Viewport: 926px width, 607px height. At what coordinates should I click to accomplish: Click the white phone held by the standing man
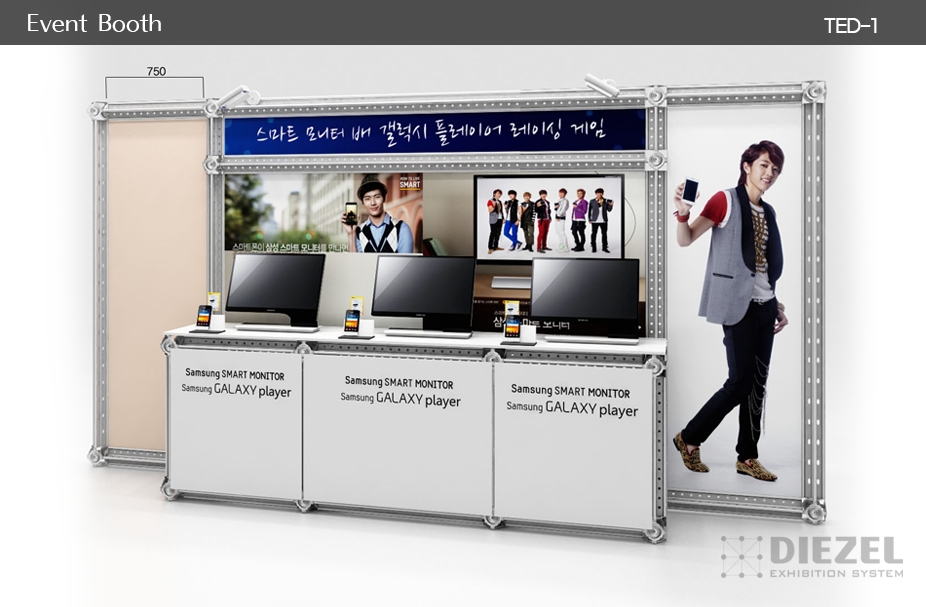[x=689, y=190]
